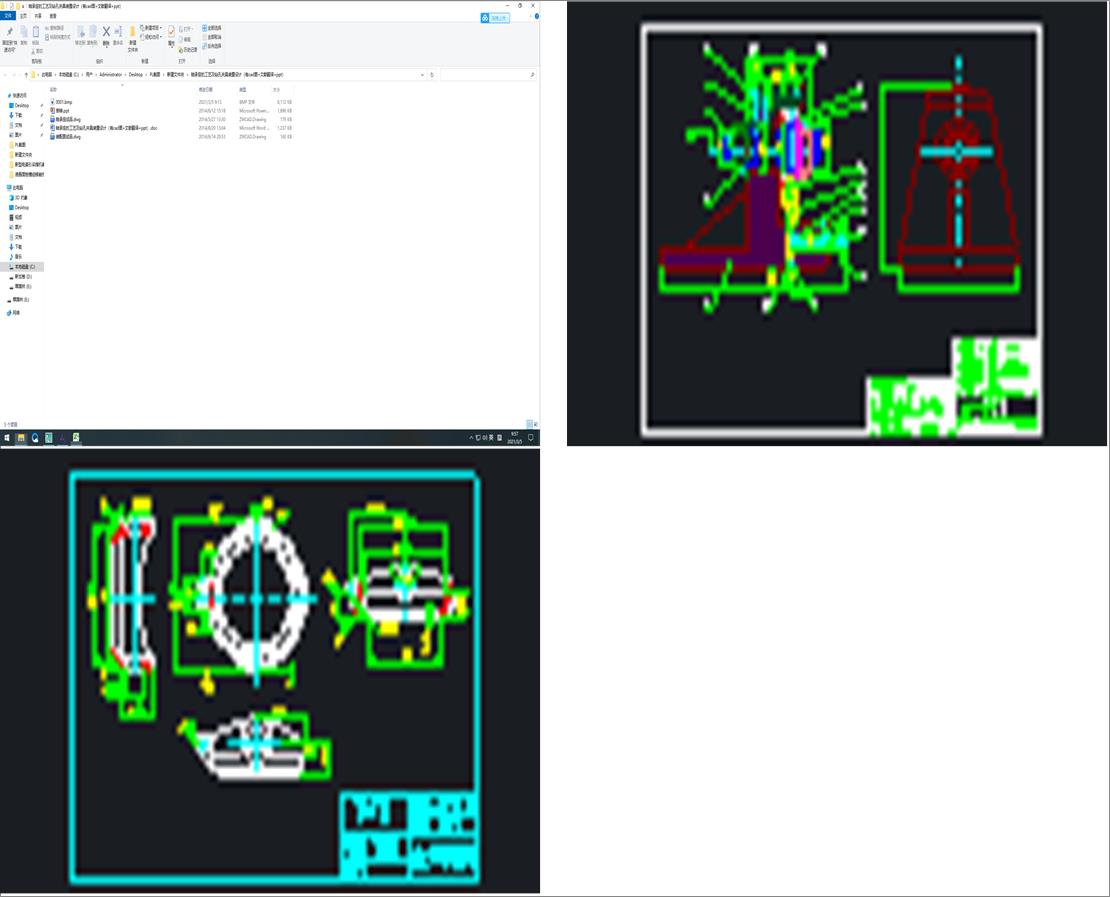Click the Delete X icon in the ribbon

tap(106, 32)
